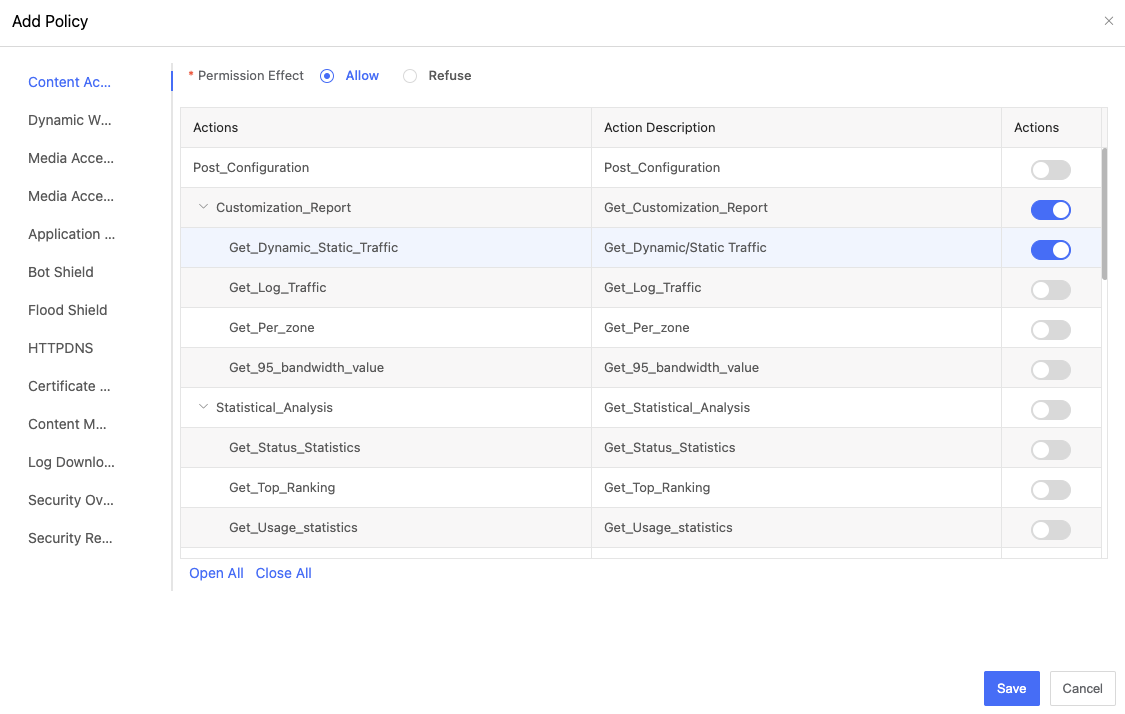Switch to HTTPDNS section
The width and height of the screenshot is (1125, 714).
pyautogui.click(x=60, y=348)
